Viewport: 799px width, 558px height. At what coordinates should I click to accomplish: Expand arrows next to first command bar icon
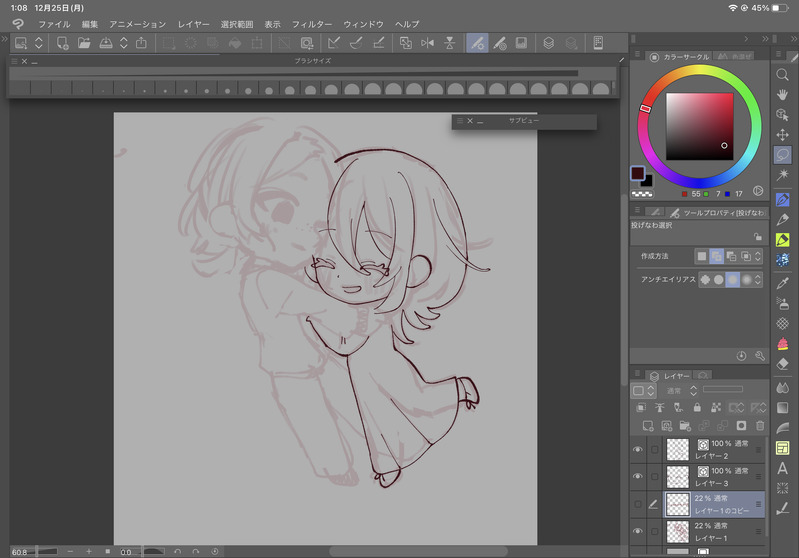tap(39, 43)
